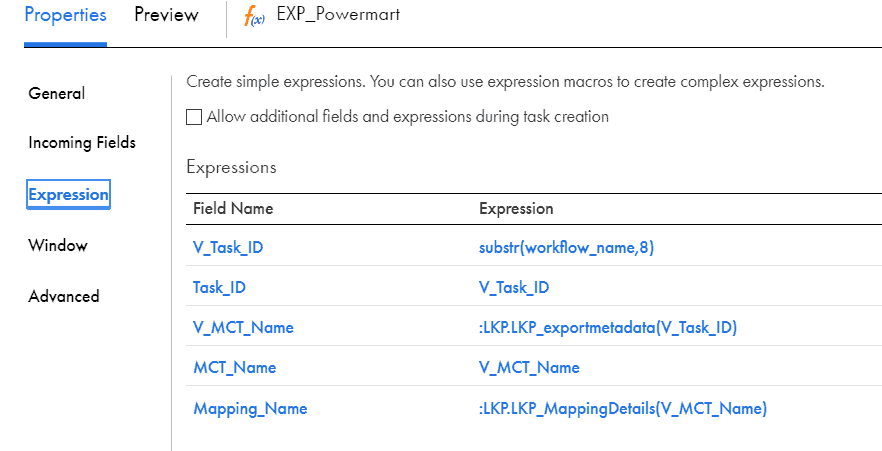This screenshot has height=451, width=882.
Task: Click the Field Name column header
Action: tap(233, 209)
